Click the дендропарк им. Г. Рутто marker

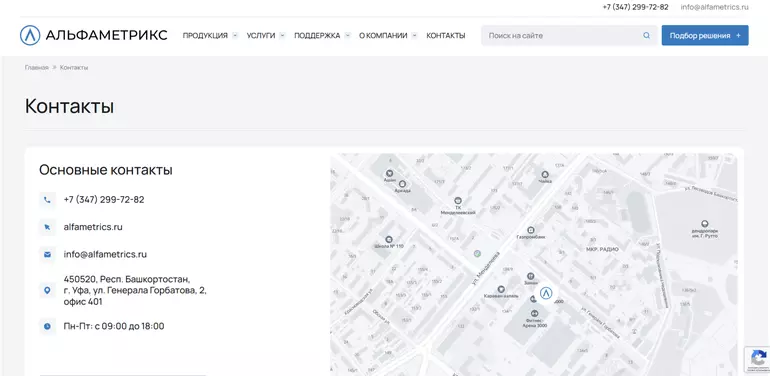(x=705, y=224)
